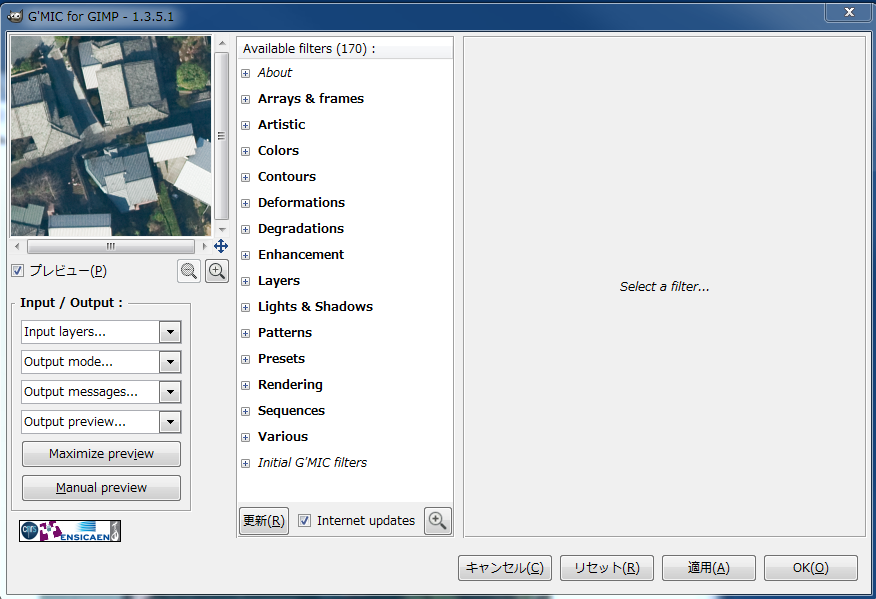Click the 'Select a filter...' placeholder text
Screen dimensions: 876x599
coord(664,287)
